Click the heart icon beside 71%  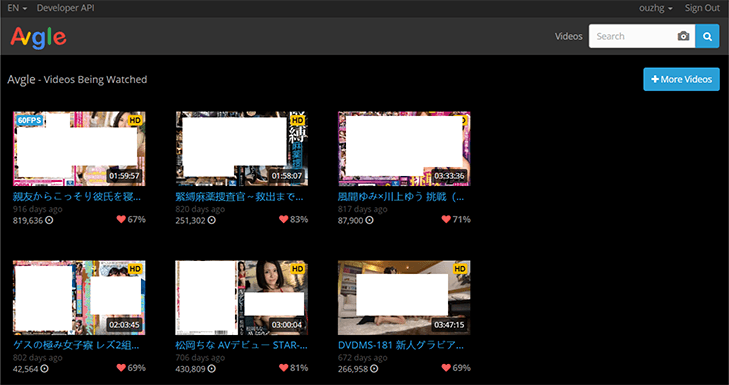tap(446, 219)
